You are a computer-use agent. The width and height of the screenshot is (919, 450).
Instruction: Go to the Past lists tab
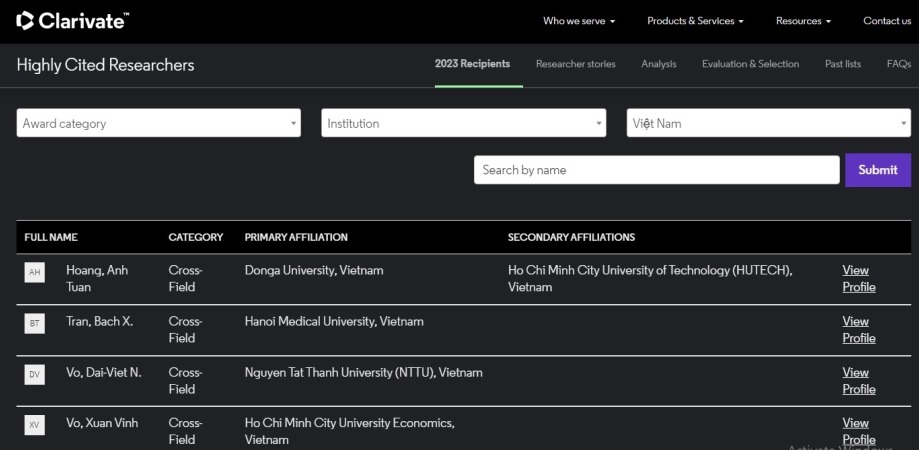(843, 64)
